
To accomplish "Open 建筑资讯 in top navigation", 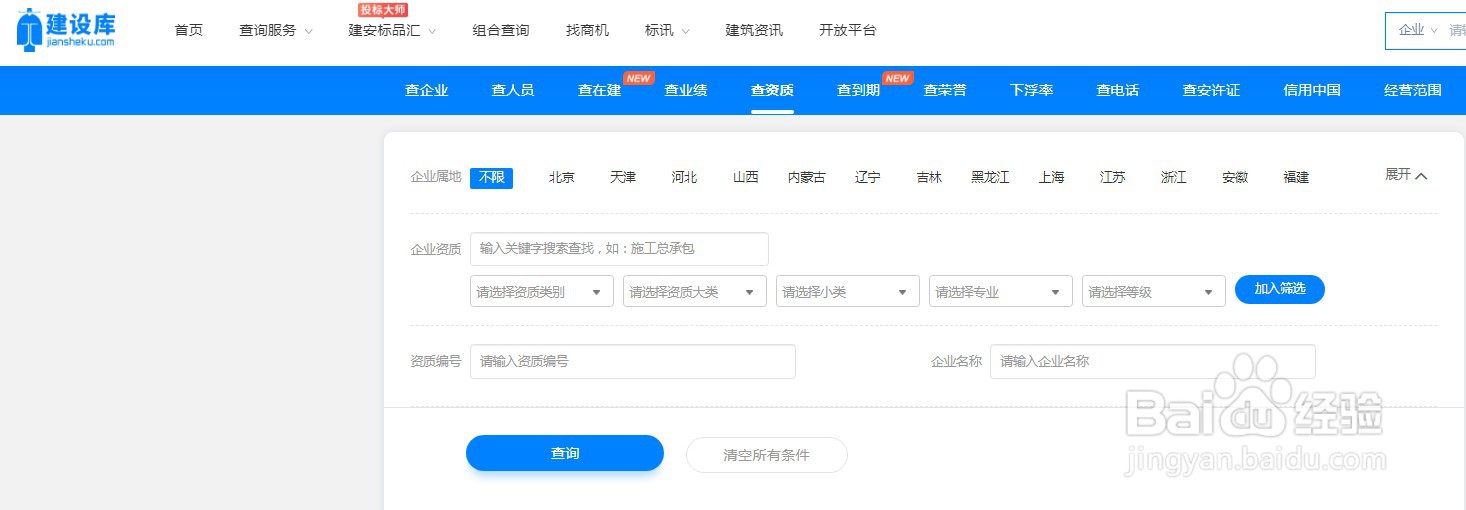I will pos(754,30).
